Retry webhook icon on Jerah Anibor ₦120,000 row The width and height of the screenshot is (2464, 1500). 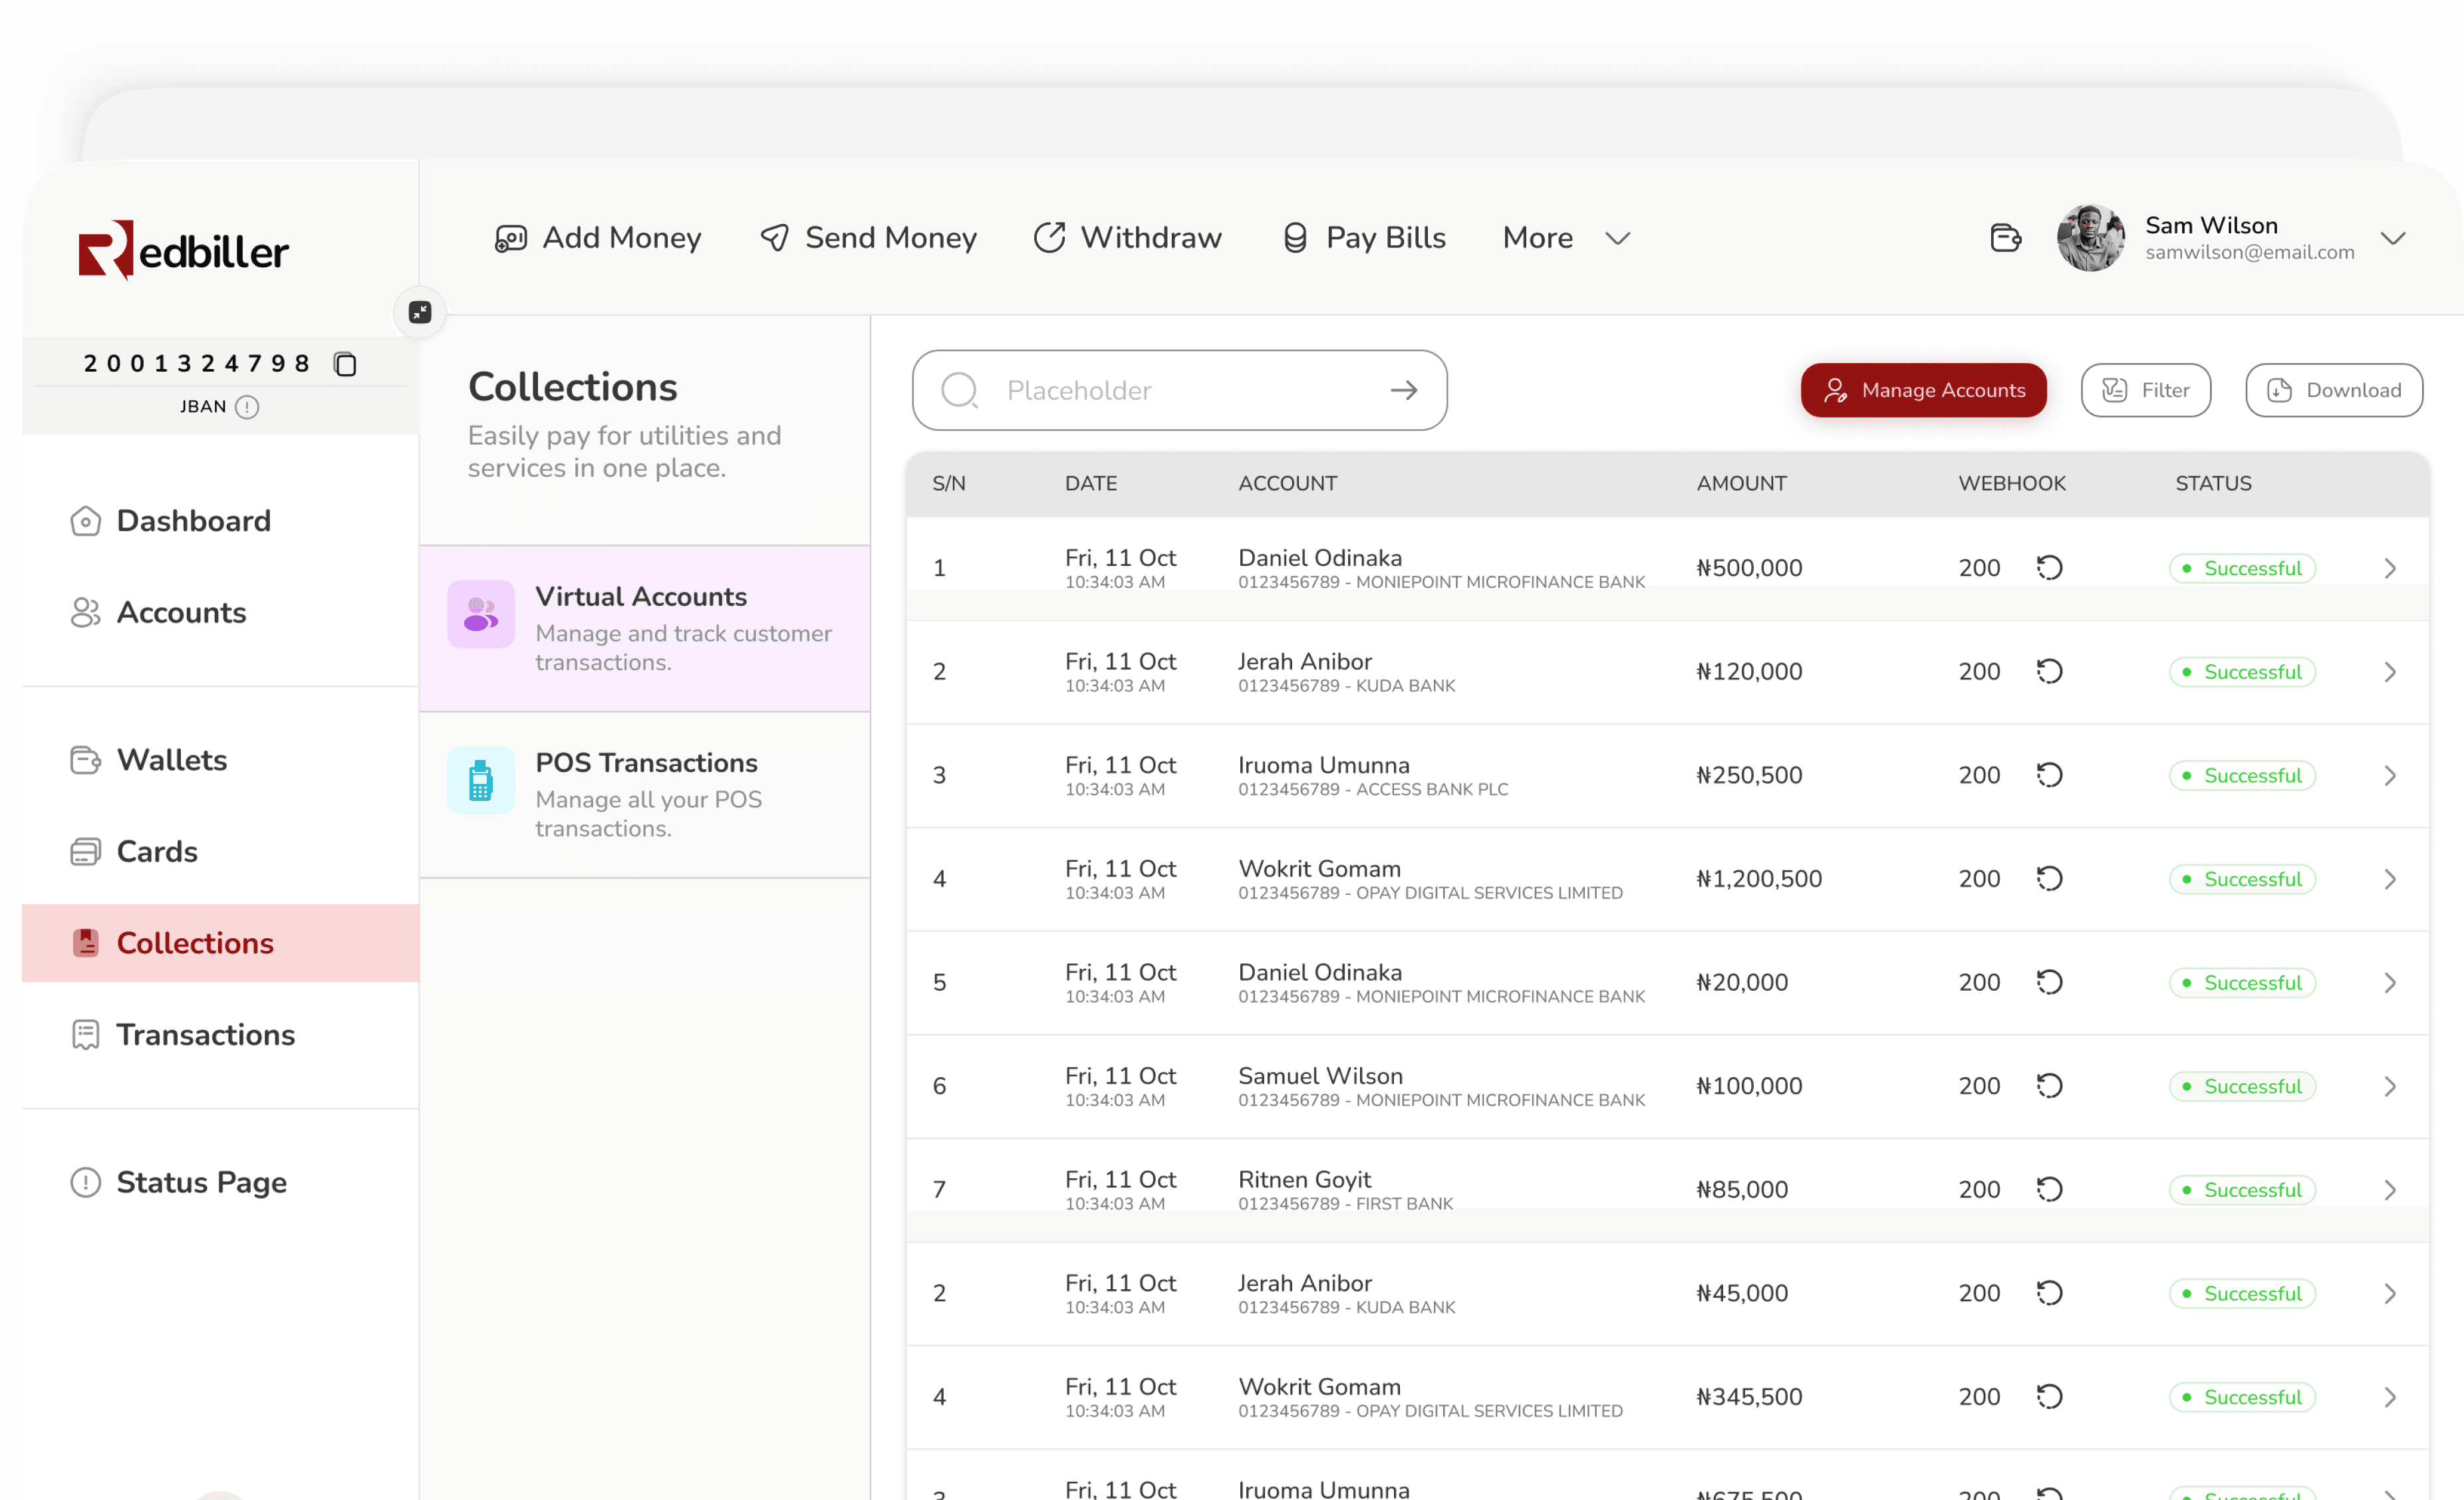click(2049, 672)
